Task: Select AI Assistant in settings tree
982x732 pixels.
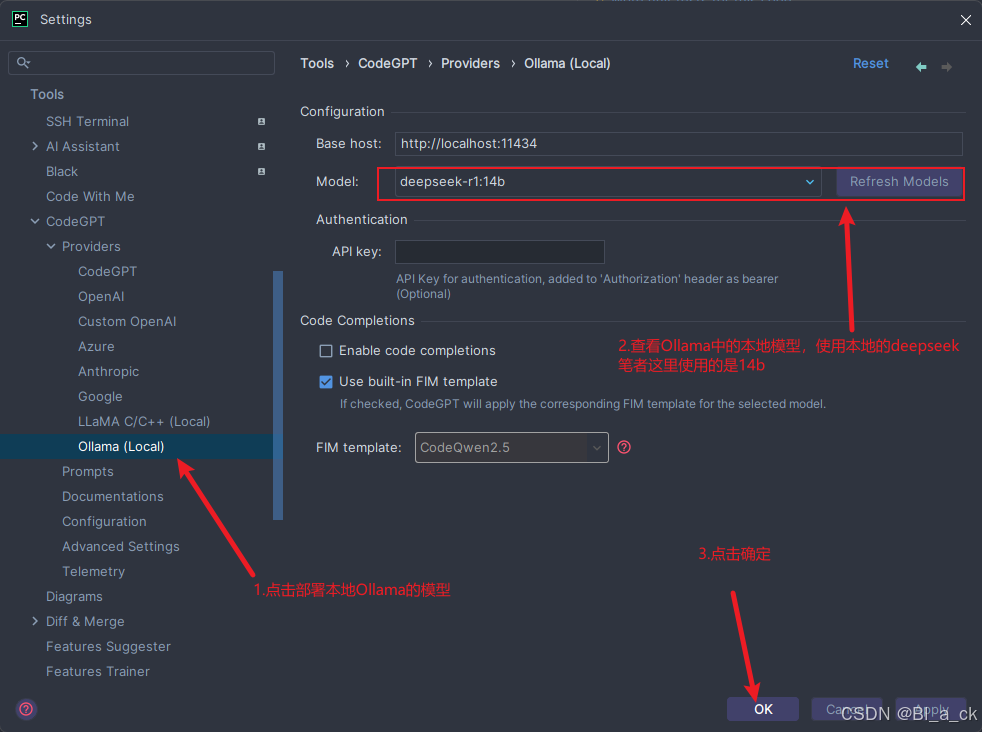Action: [x=83, y=147]
